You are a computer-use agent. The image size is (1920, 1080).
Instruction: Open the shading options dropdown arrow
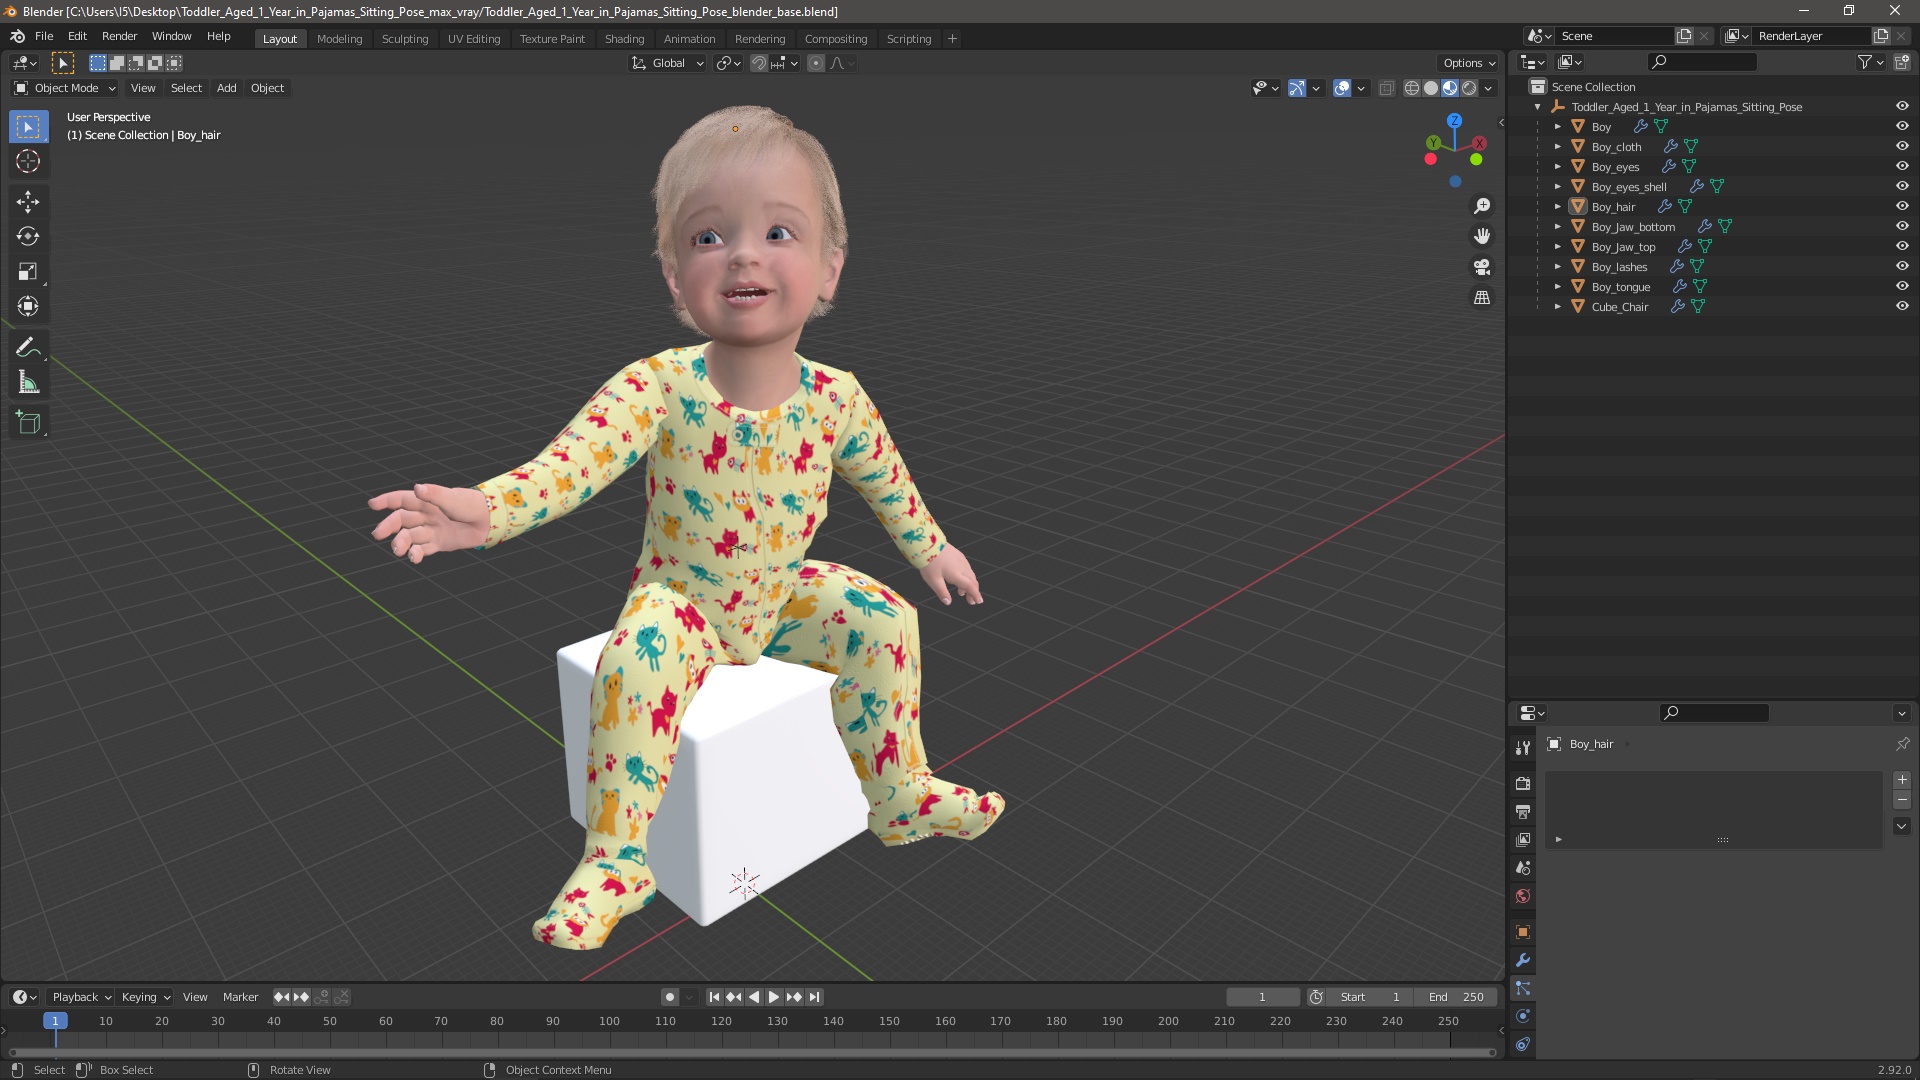click(1488, 88)
